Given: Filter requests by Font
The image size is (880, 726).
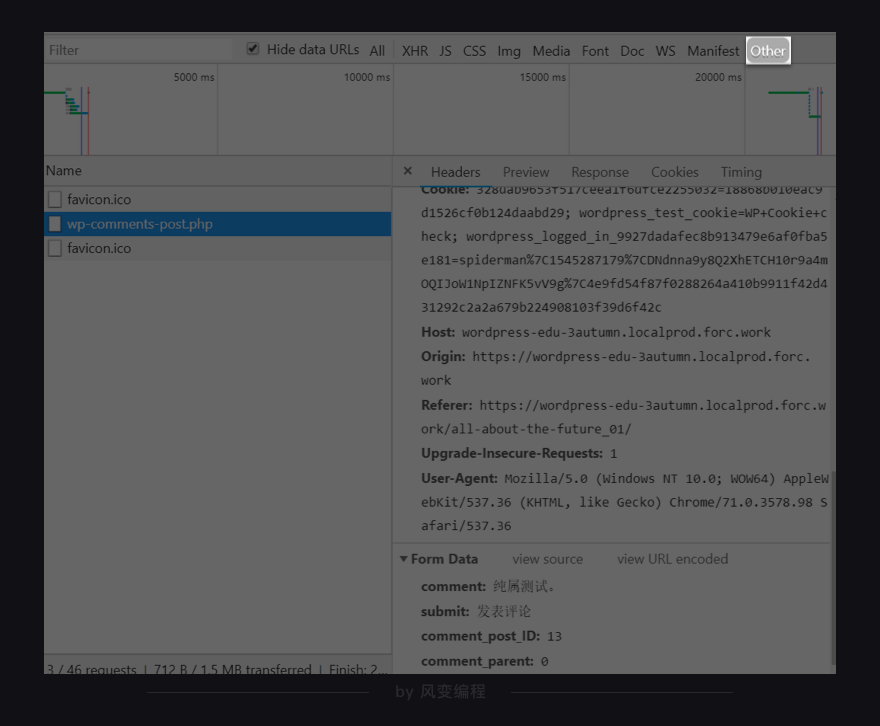Looking at the screenshot, I should point(595,50).
